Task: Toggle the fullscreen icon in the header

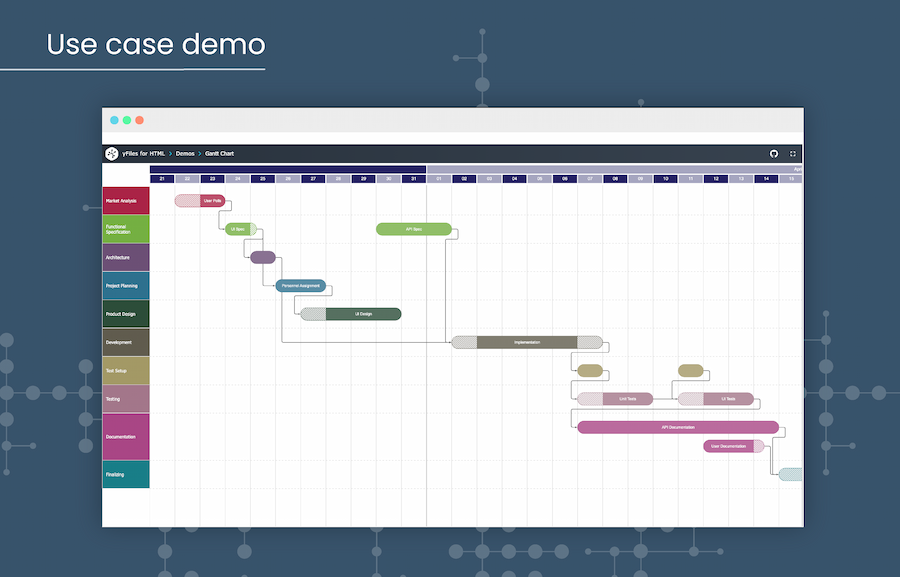Action: pyautogui.click(x=793, y=154)
